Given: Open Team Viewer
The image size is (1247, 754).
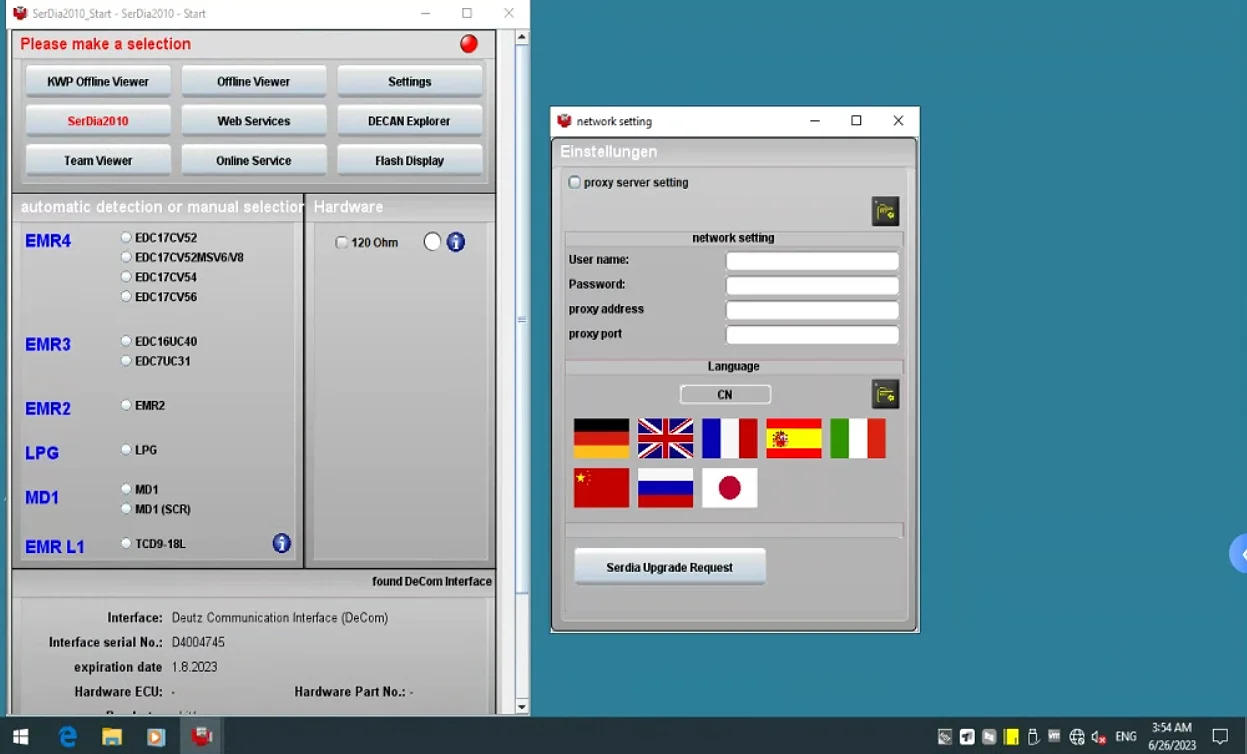Looking at the screenshot, I should pyautogui.click(x=98, y=160).
